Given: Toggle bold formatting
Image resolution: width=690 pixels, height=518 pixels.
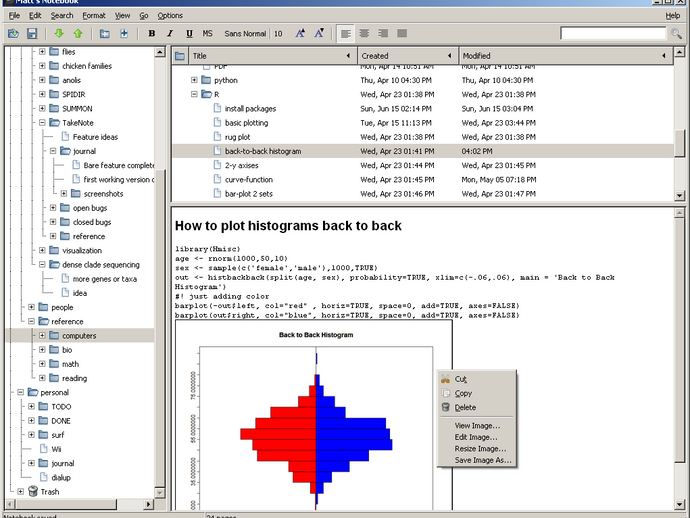Looking at the screenshot, I should [x=152, y=33].
